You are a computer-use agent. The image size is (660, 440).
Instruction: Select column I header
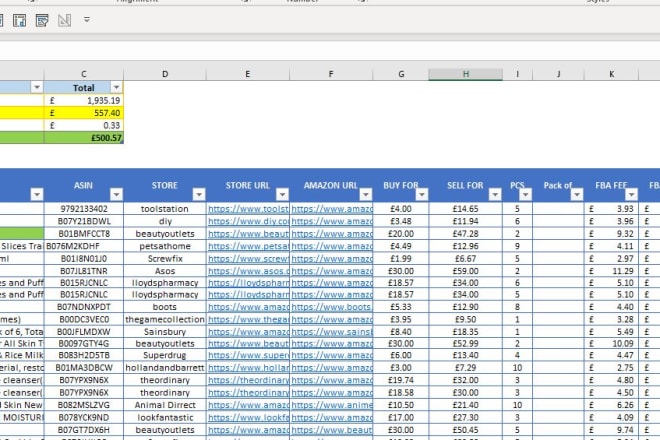(x=517, y=74)
